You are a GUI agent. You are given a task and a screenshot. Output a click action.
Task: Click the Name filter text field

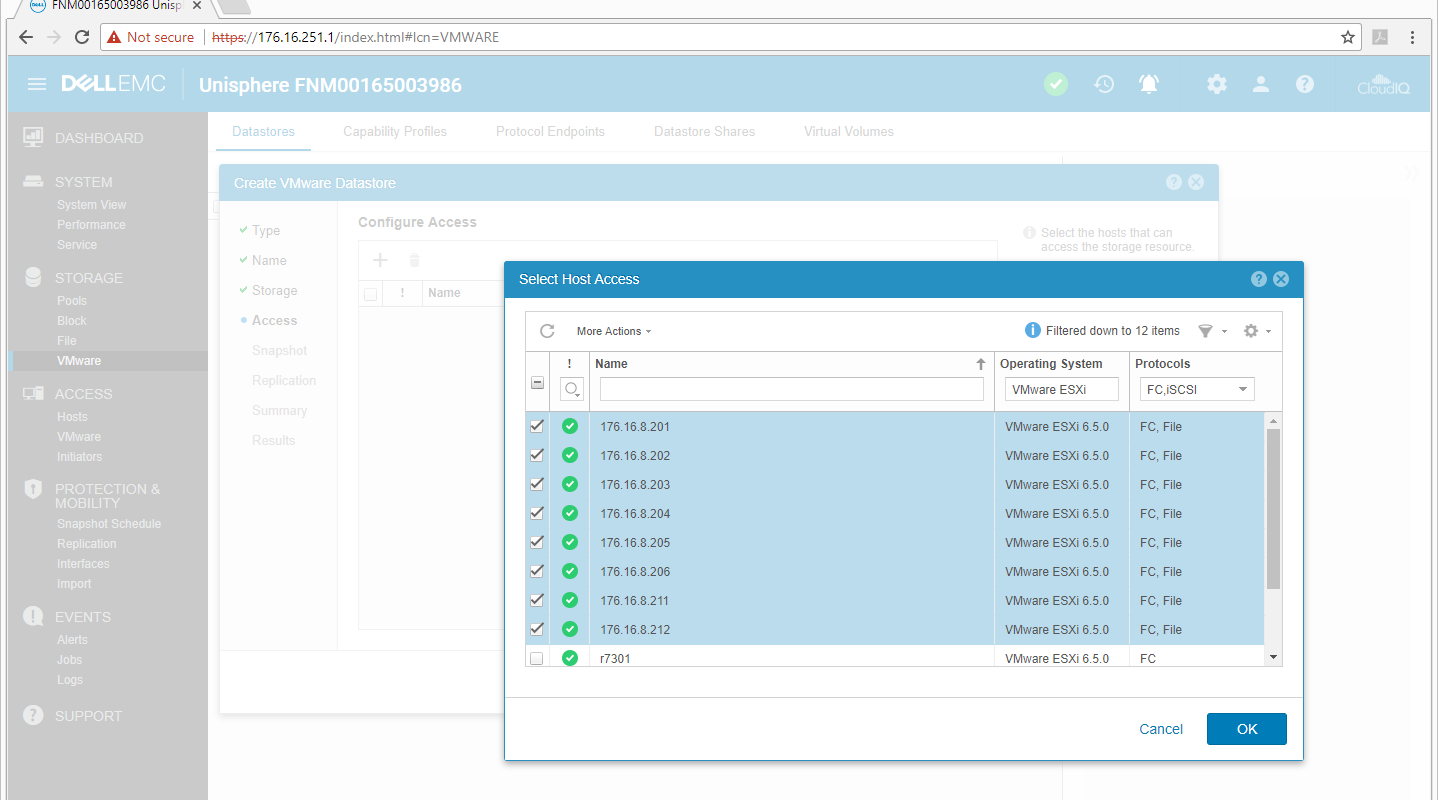click(792, 389)
